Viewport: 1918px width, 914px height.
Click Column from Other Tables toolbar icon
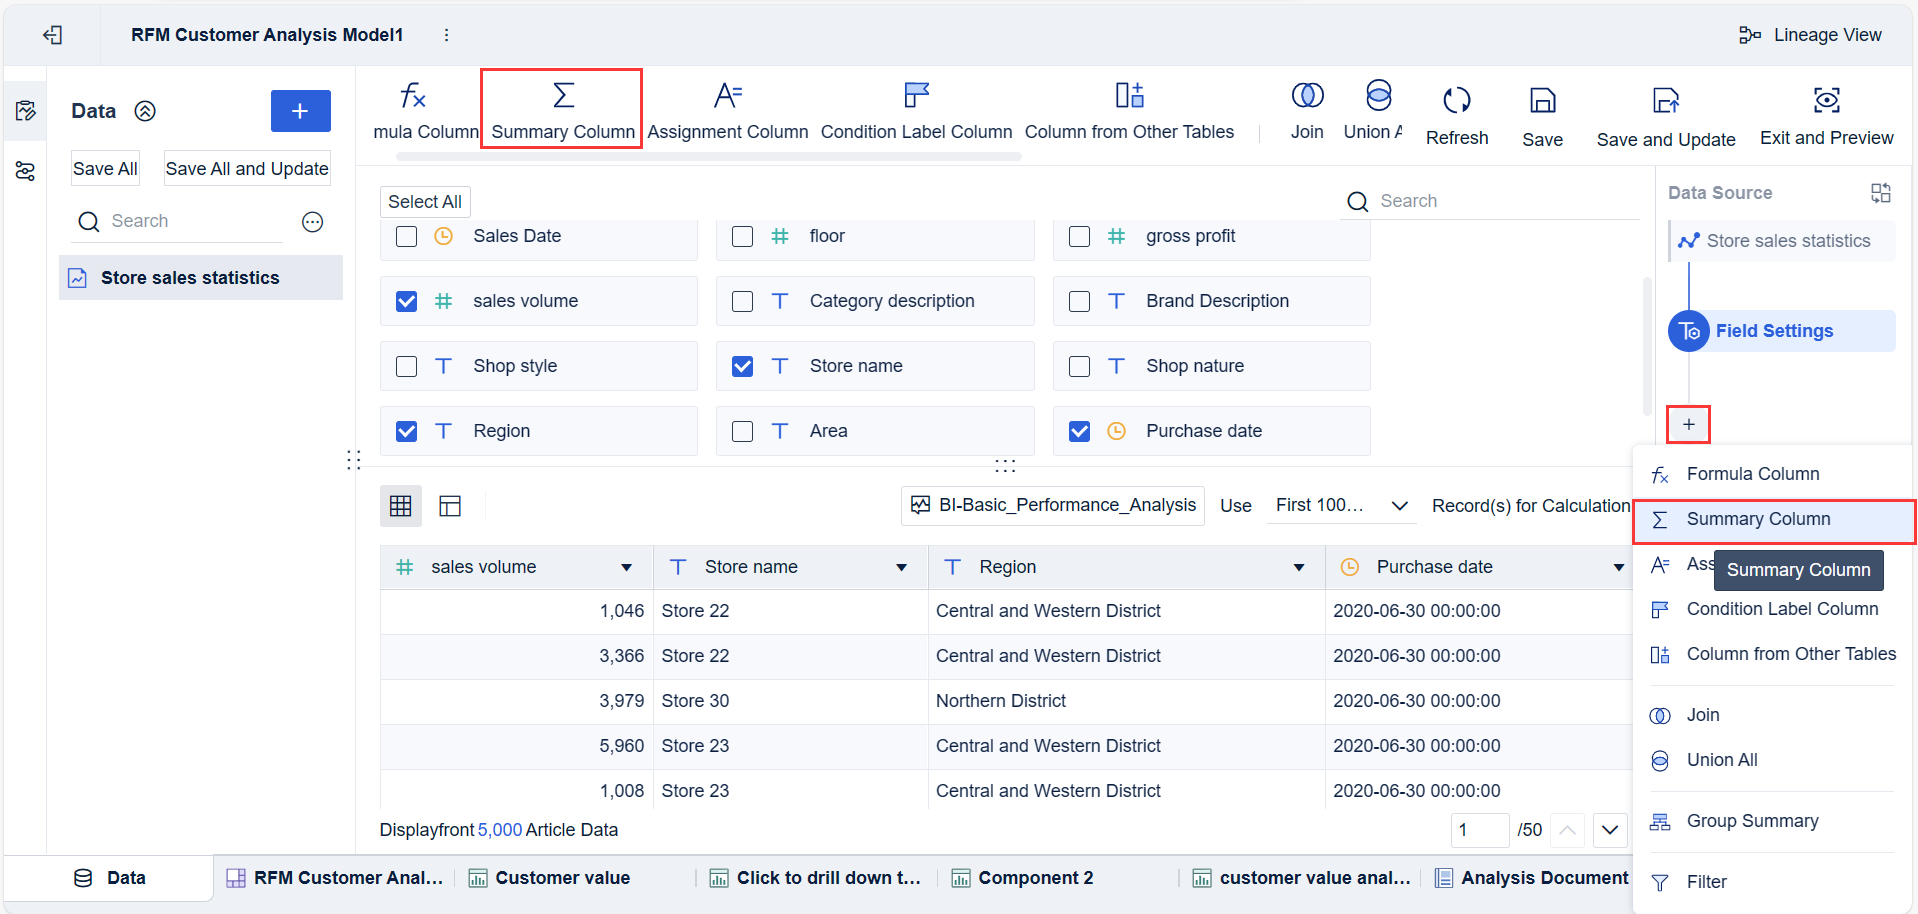pos(1129,96)
